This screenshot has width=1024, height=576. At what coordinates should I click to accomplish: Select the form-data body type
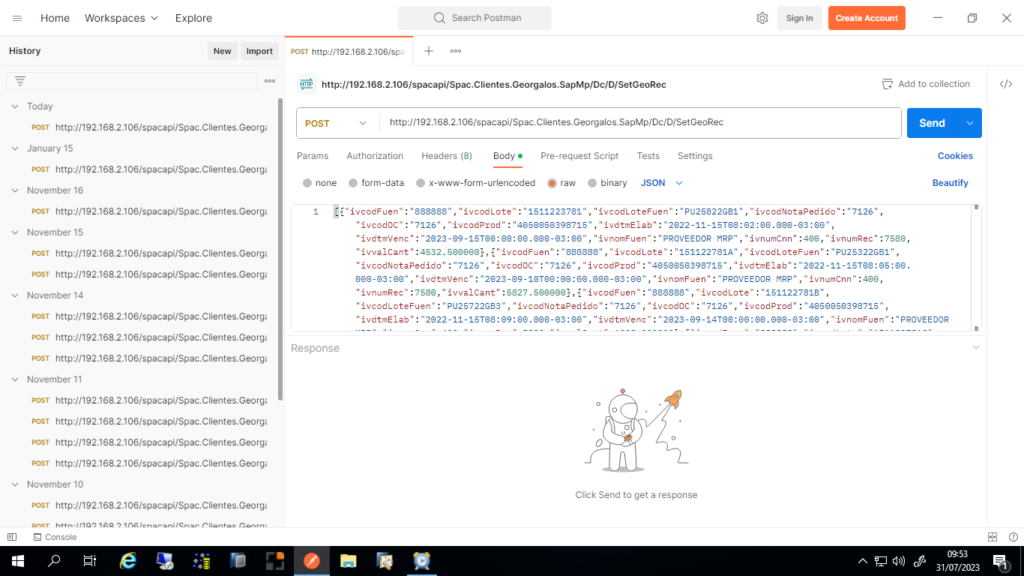coord(353,184)
